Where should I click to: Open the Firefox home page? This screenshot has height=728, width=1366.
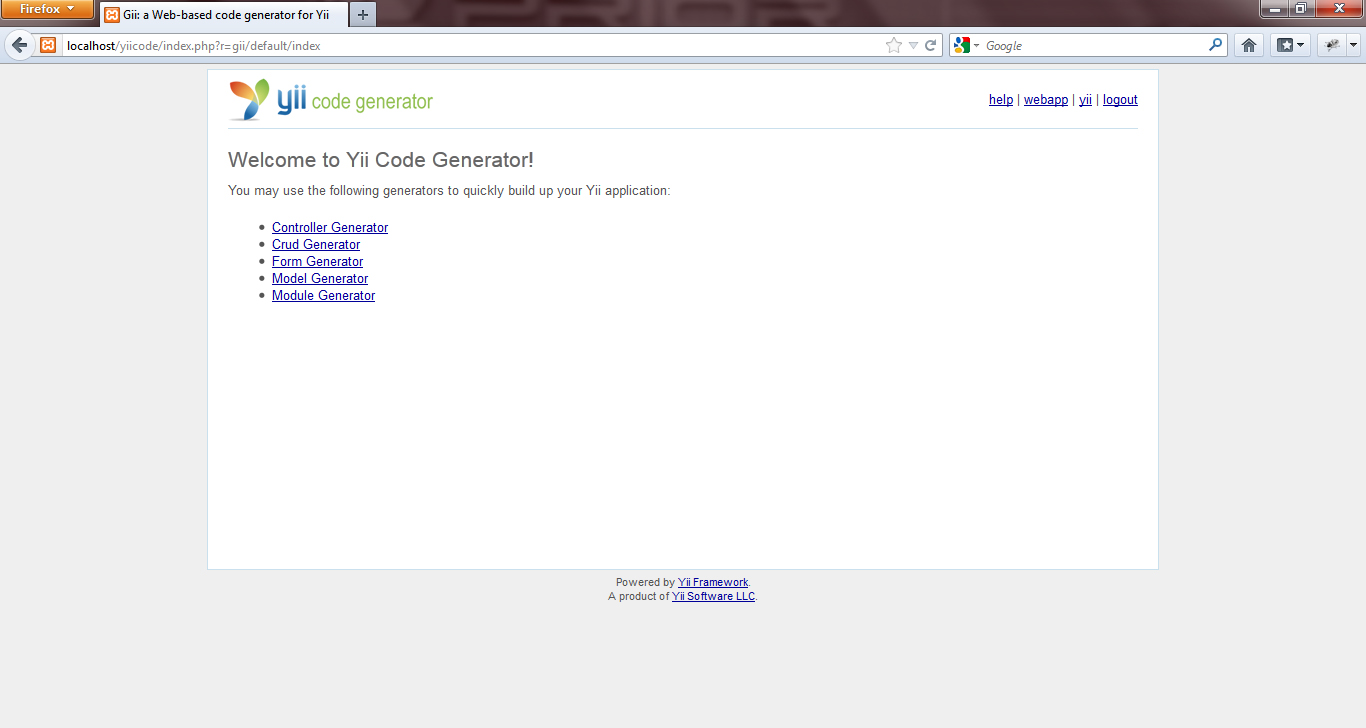click(1247, 44)
